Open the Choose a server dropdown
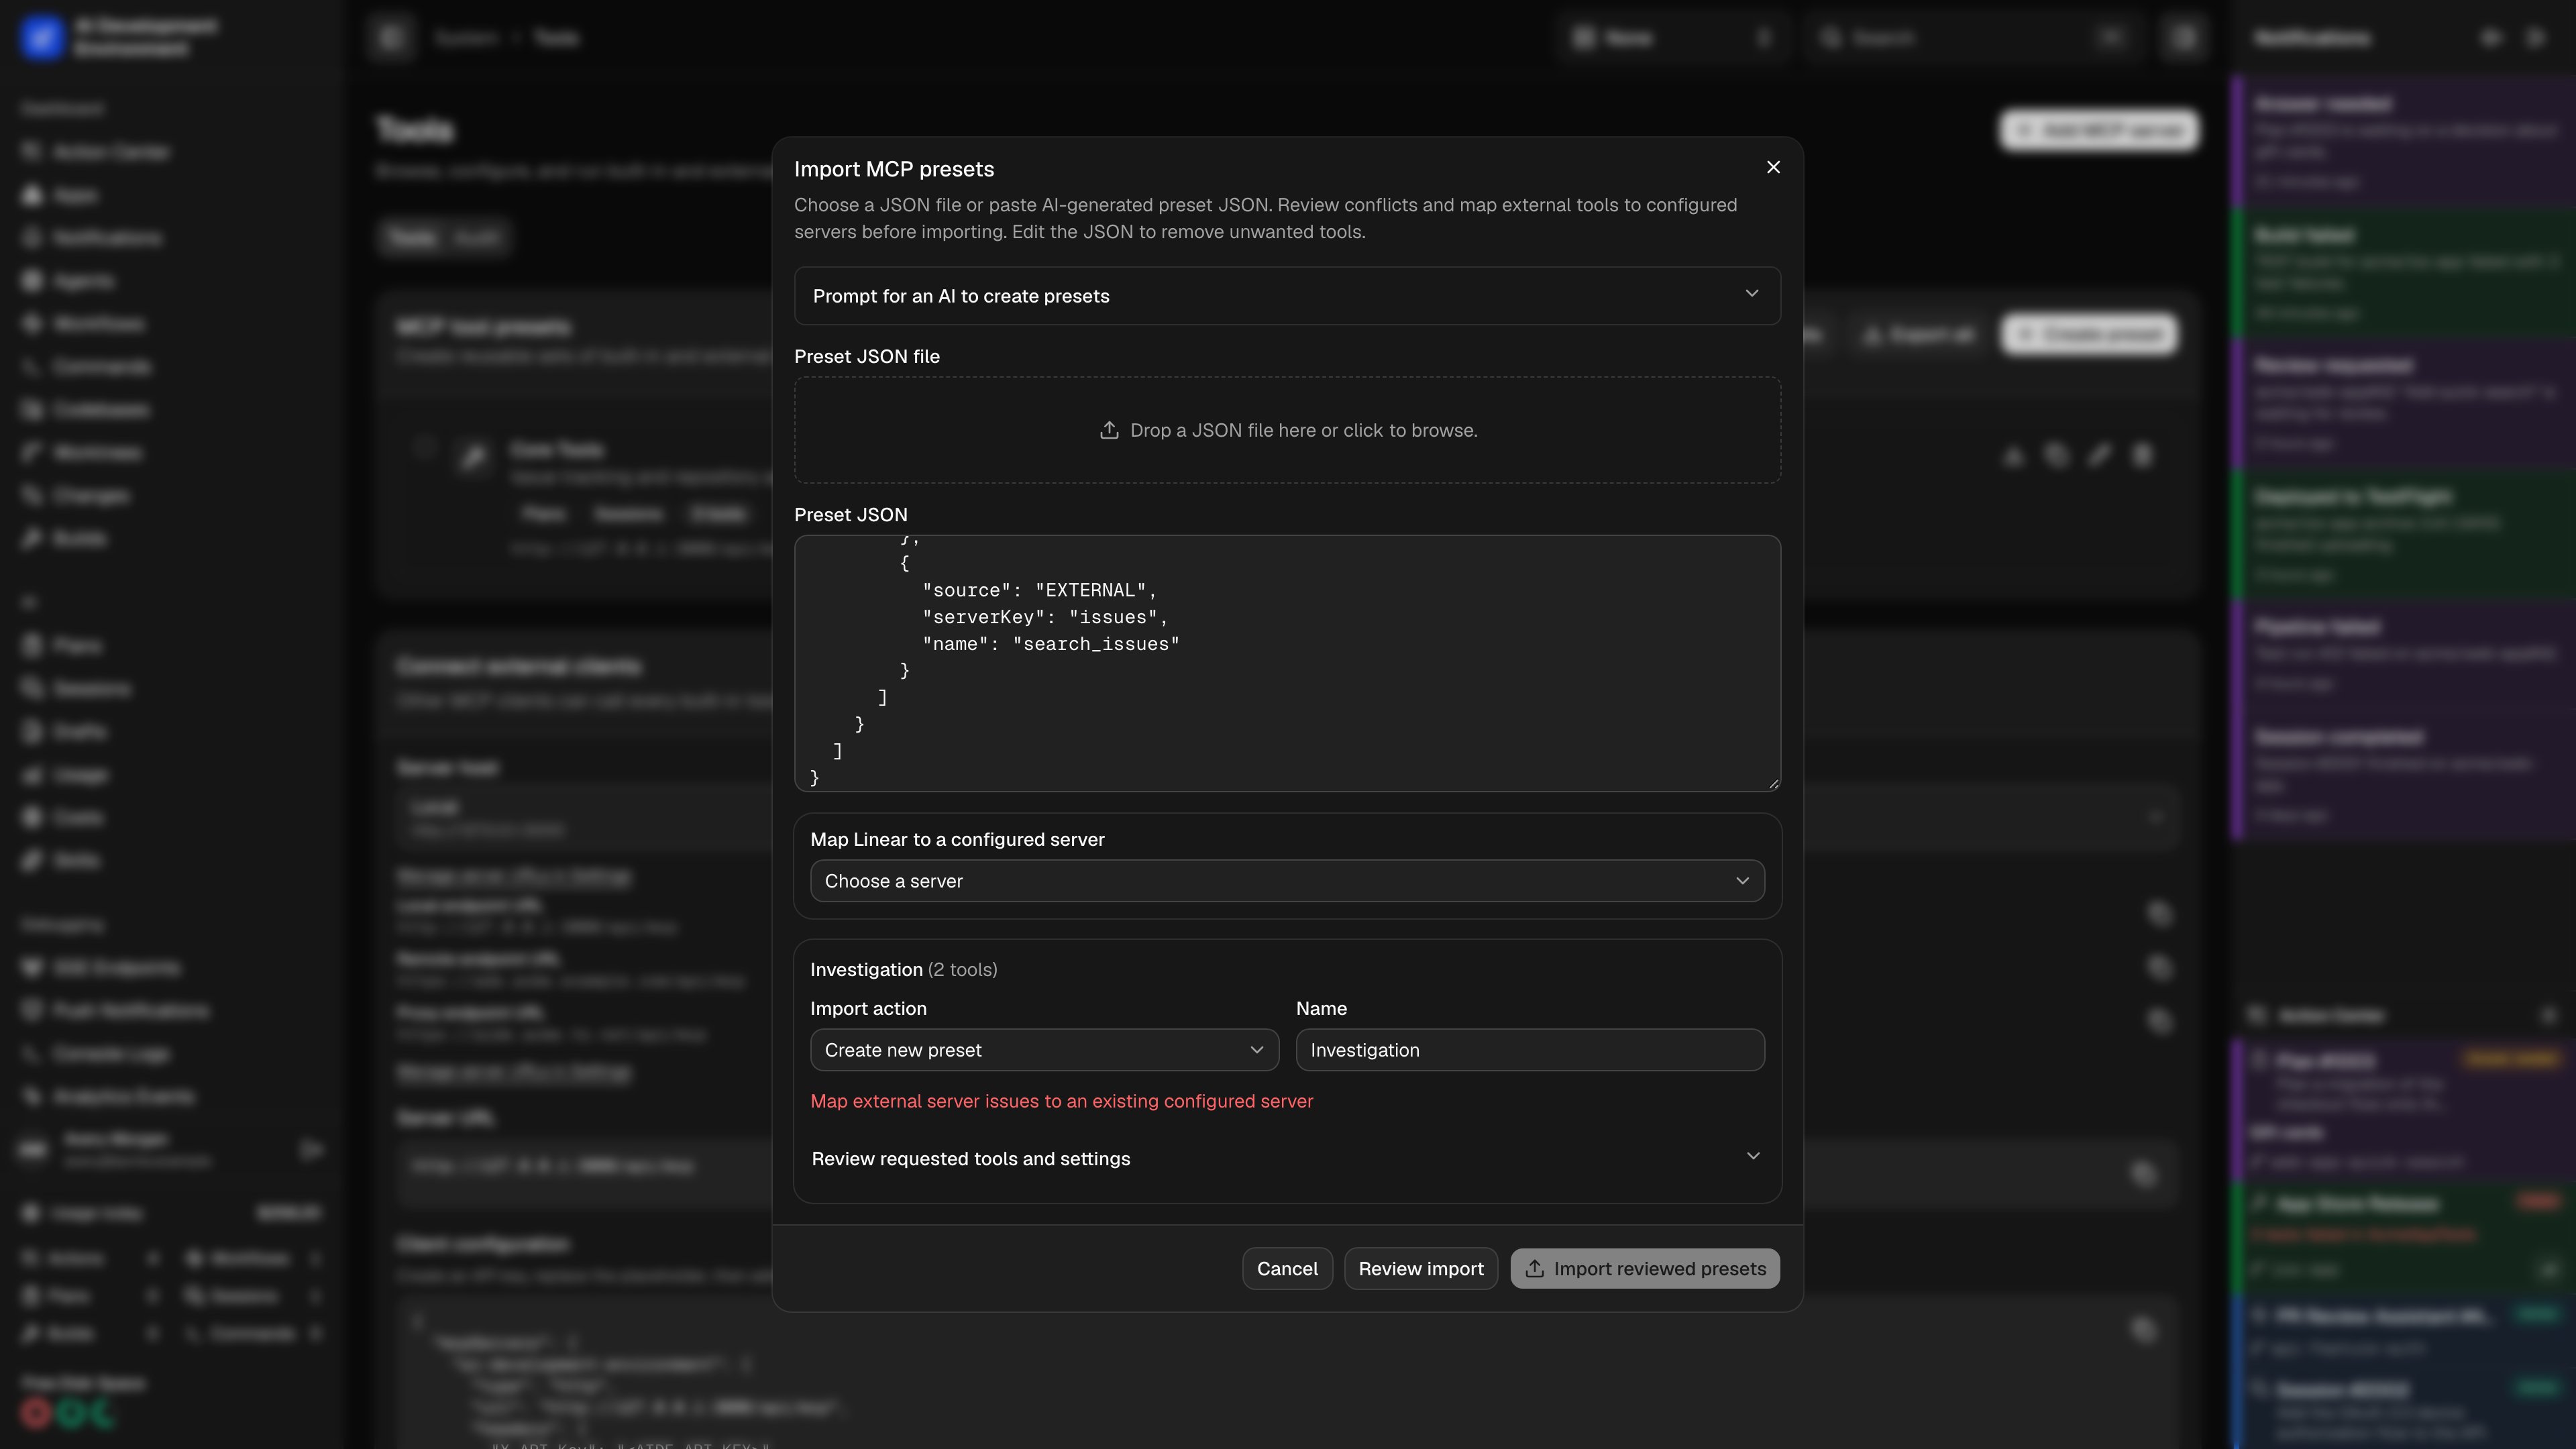 coord(1287,881)
